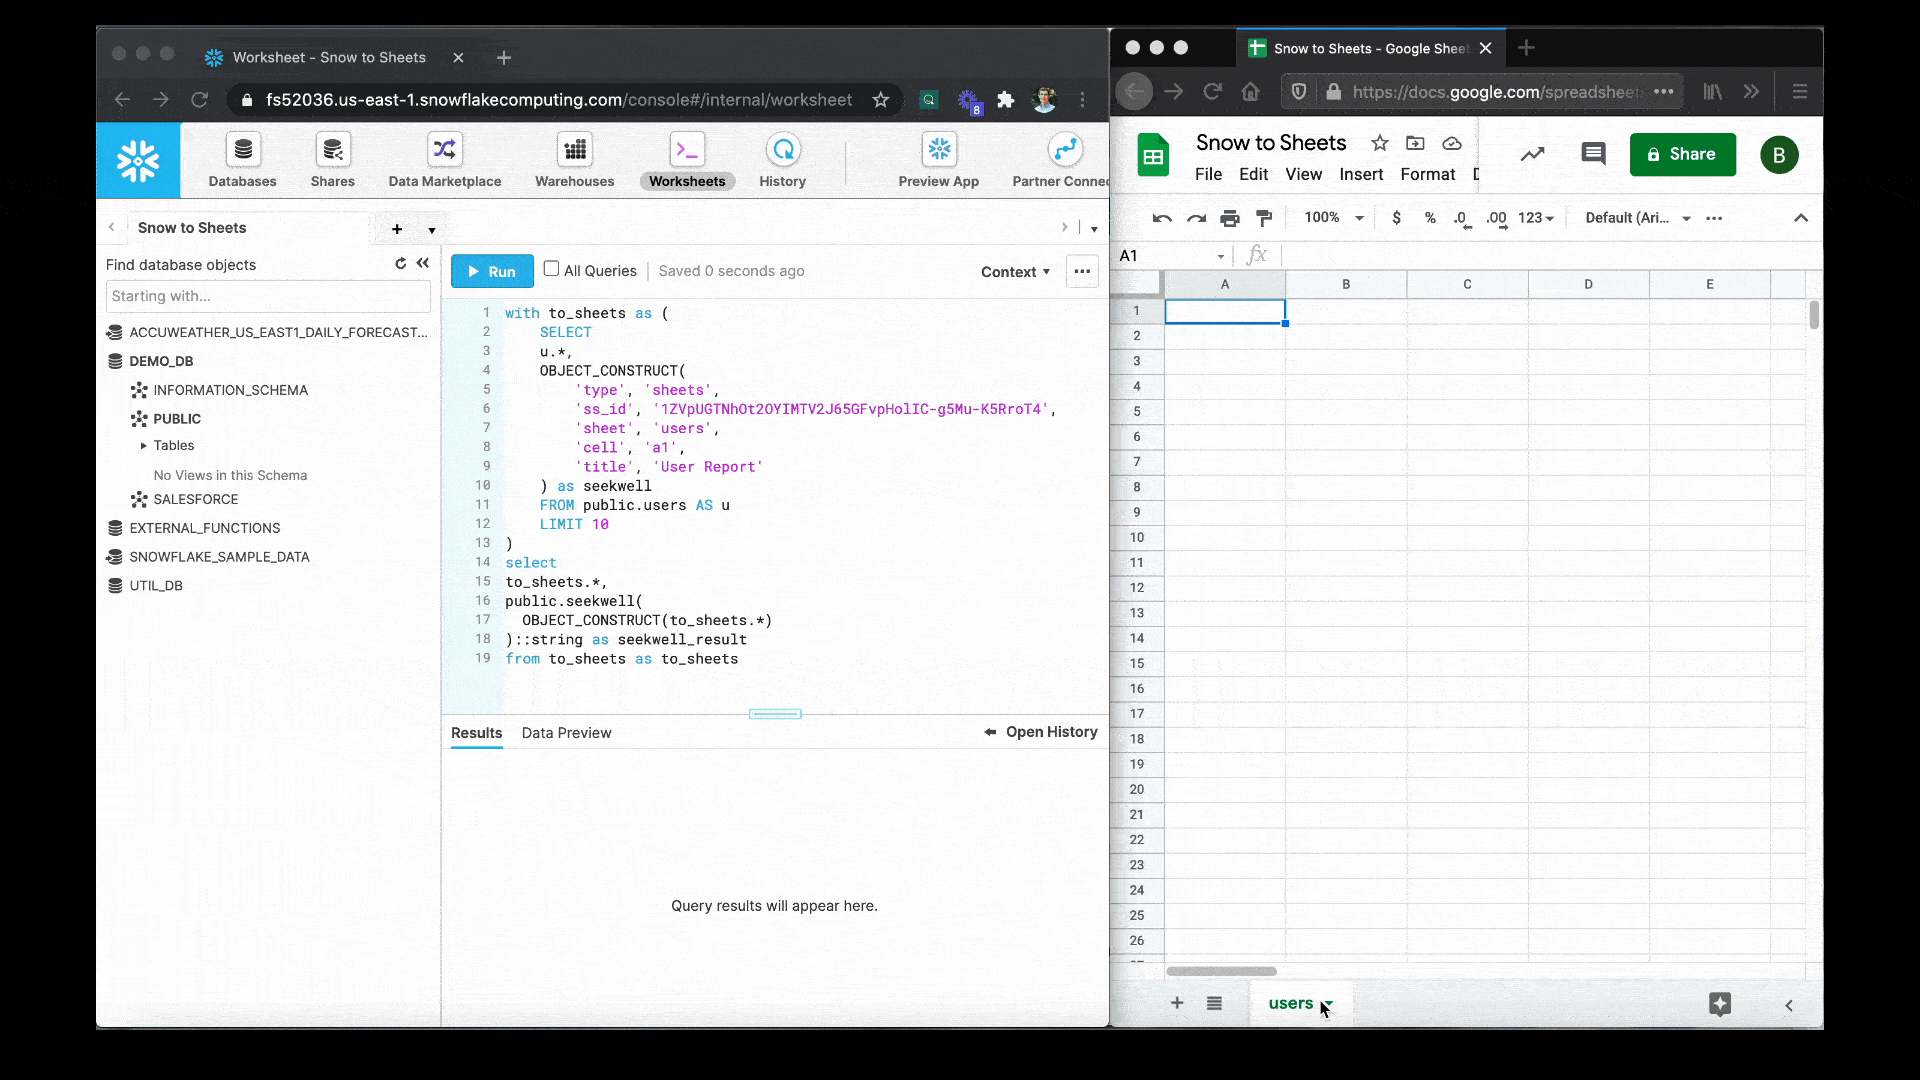Viewport: 1920px width, 1080px height.
Task: Undo the last spreadsheet change
Action: [1161, 218]
